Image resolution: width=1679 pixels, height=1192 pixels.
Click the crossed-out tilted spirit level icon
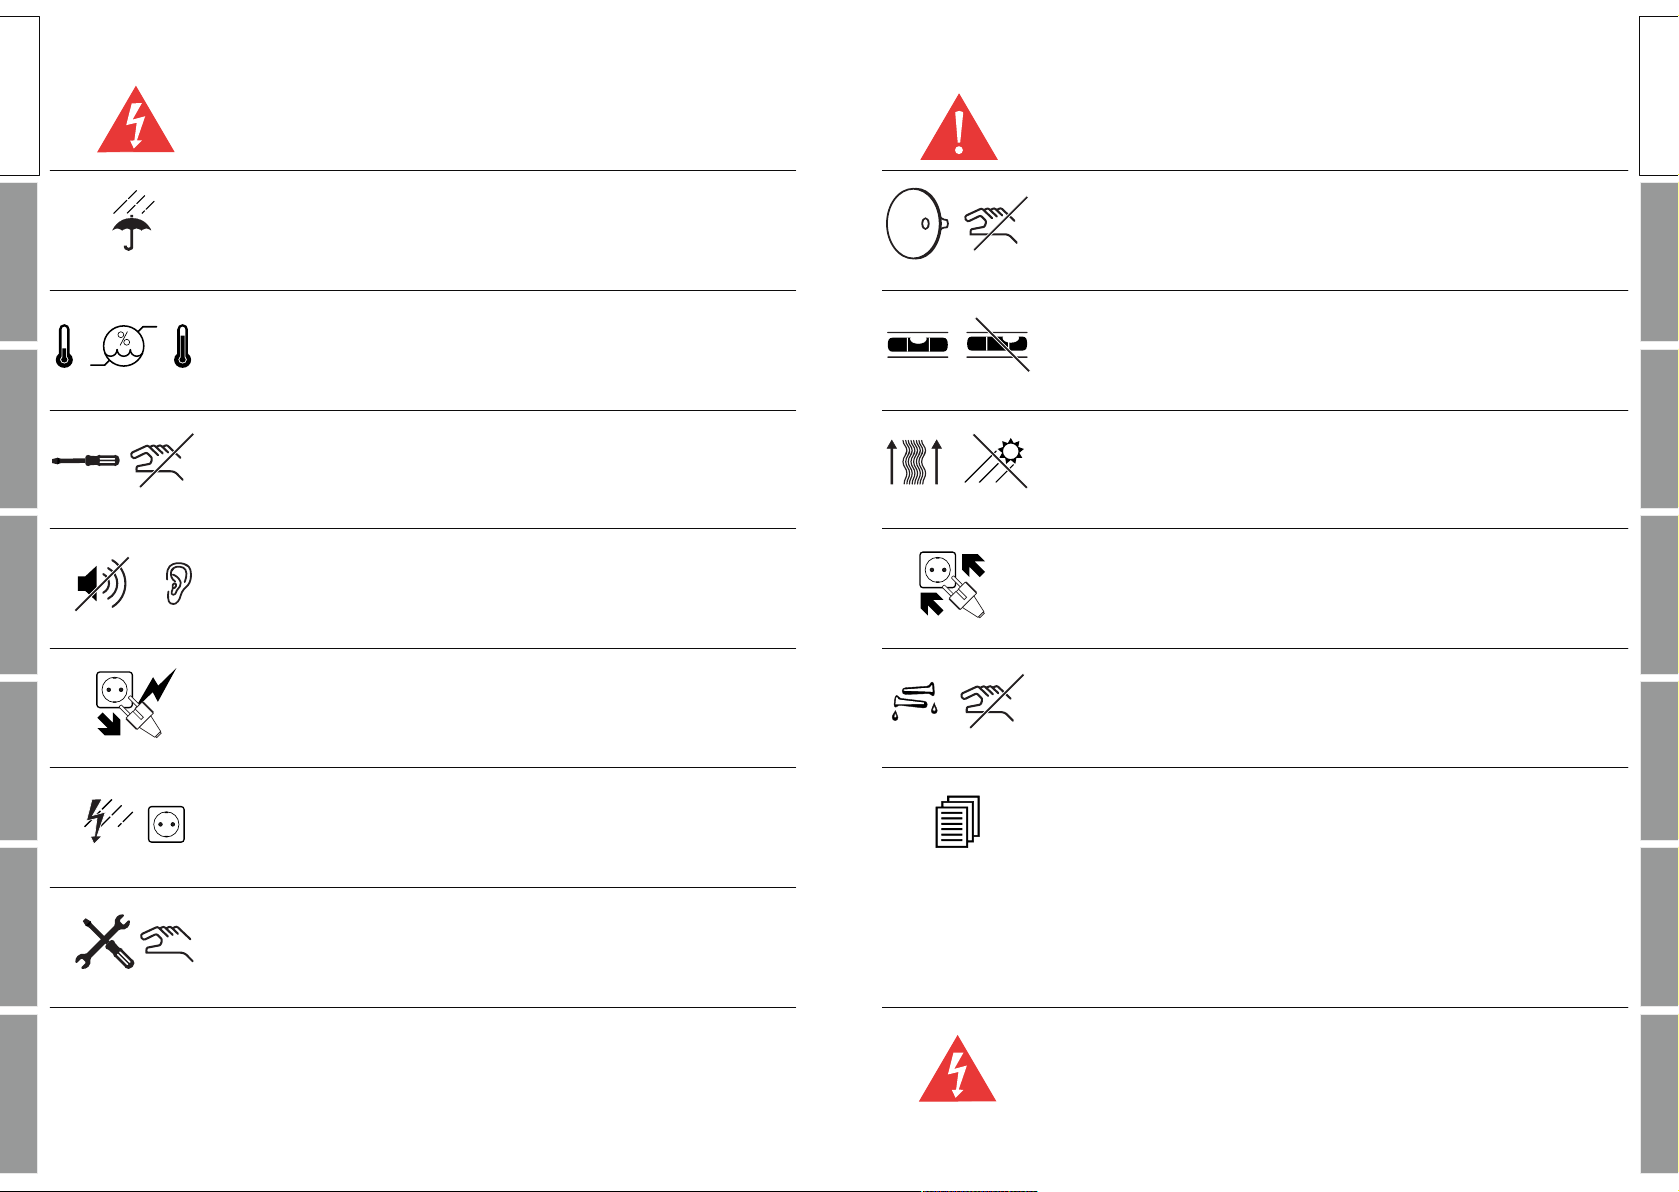pyautogui.click(x=997, y=344)
